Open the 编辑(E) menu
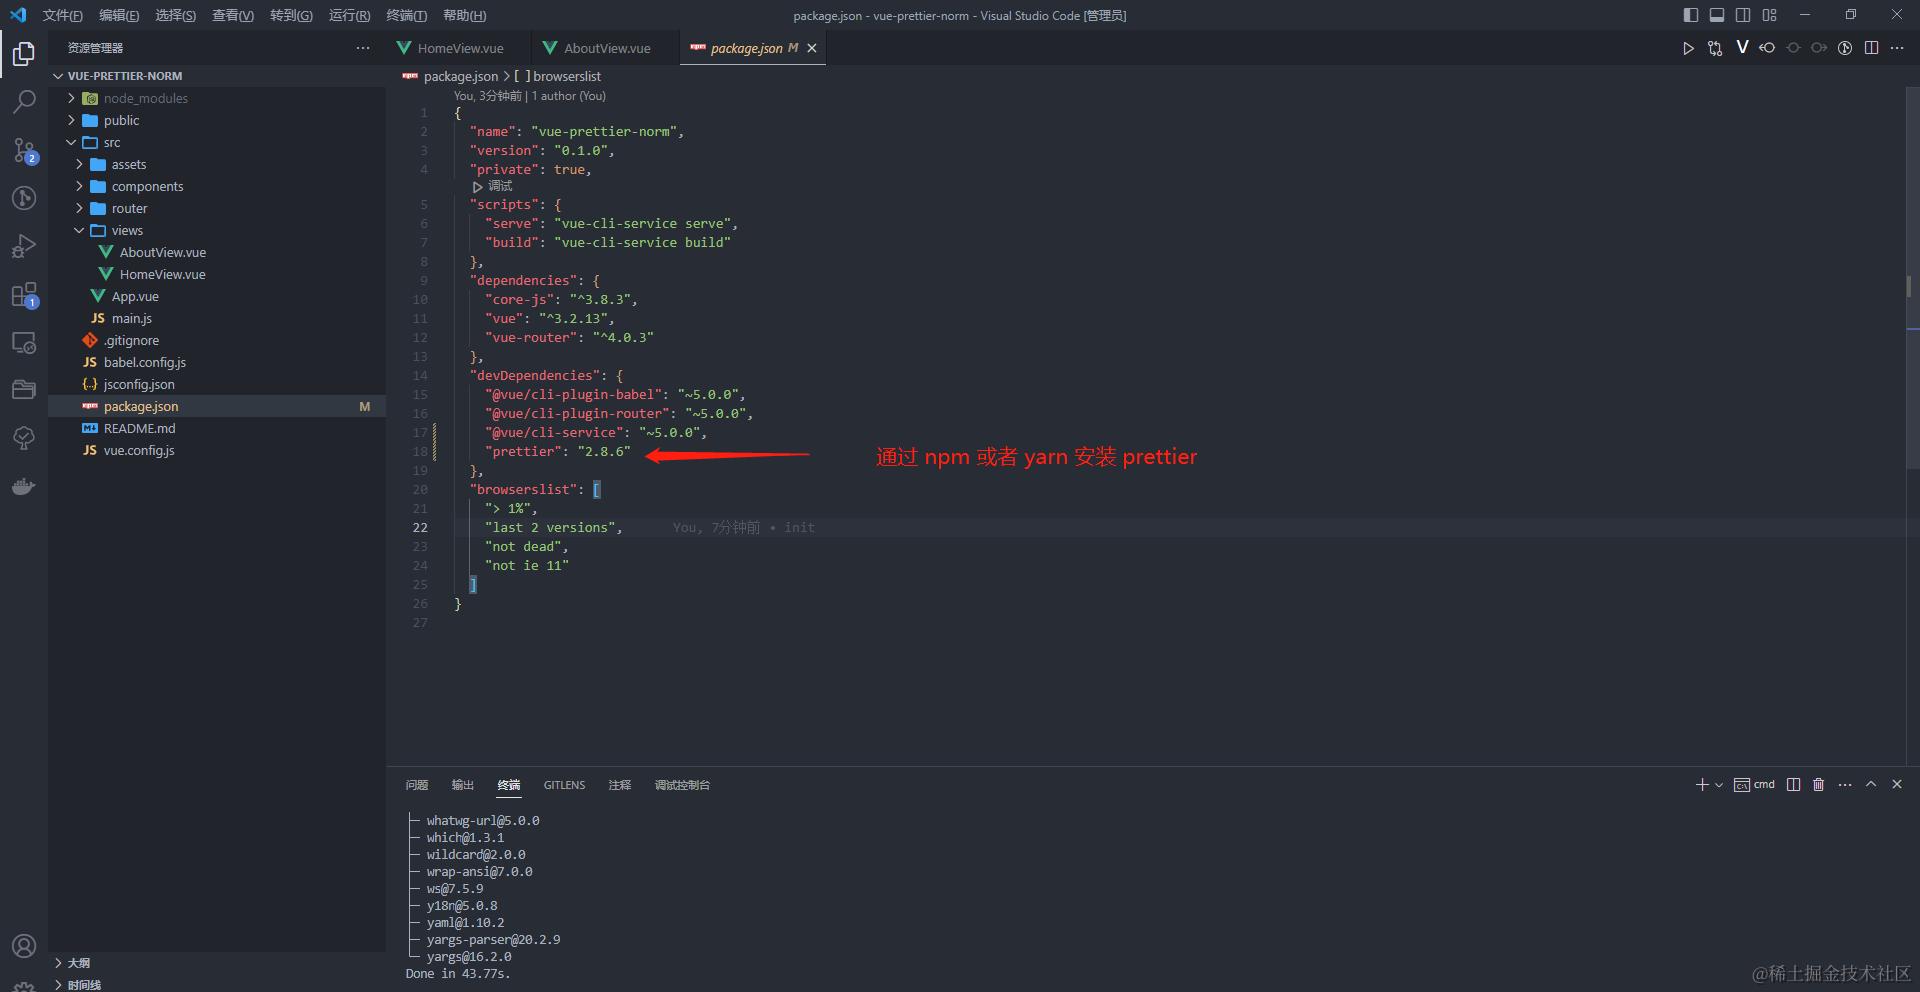1920x992 pixels. click(119, 15)
